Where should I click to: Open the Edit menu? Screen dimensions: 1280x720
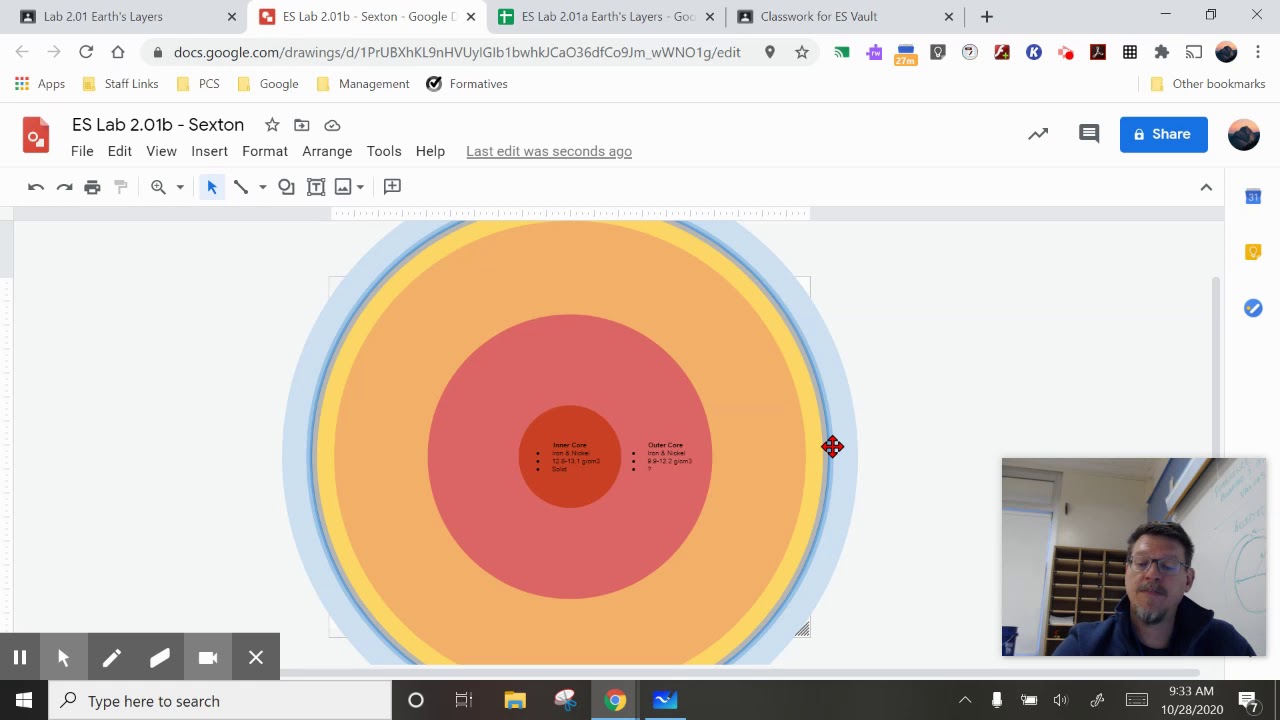point(120,151)
